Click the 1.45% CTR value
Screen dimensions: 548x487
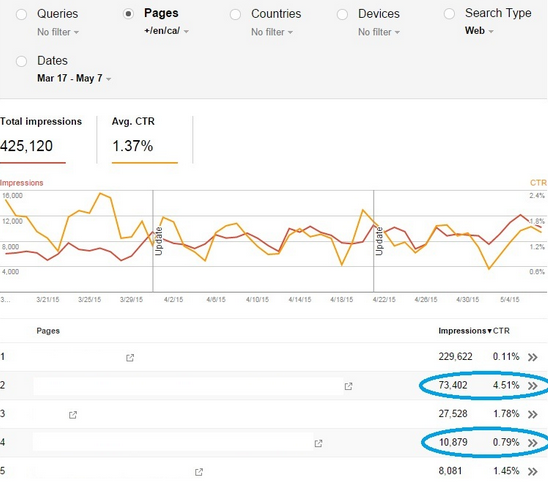506,471
